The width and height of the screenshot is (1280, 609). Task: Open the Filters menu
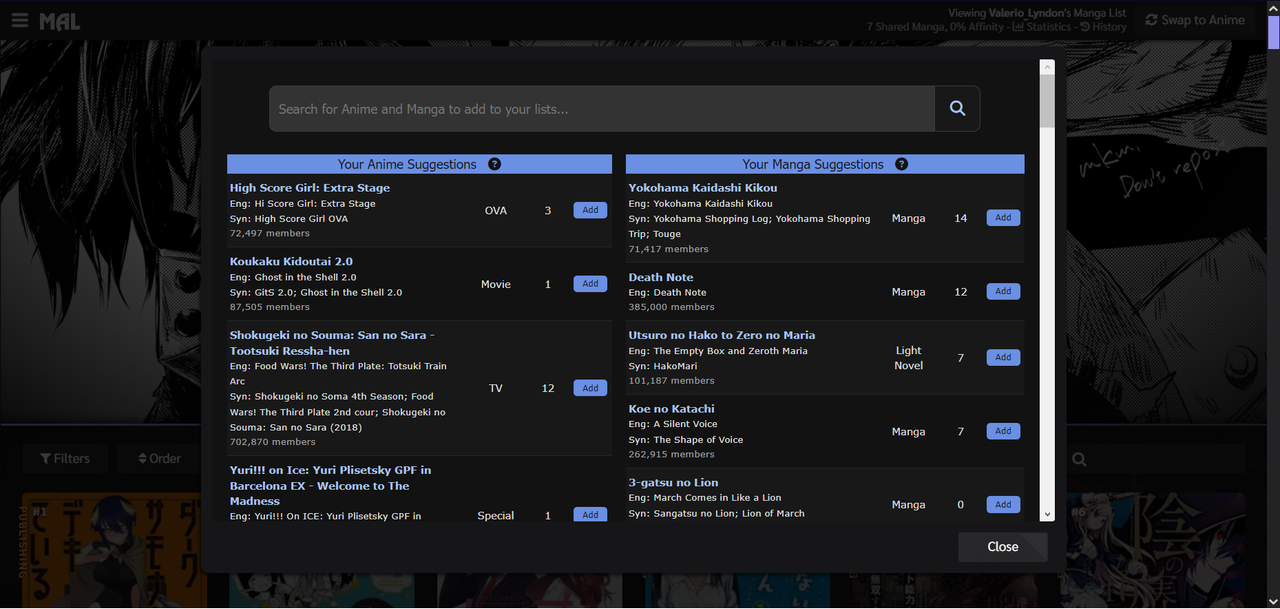tap(65, 459)
